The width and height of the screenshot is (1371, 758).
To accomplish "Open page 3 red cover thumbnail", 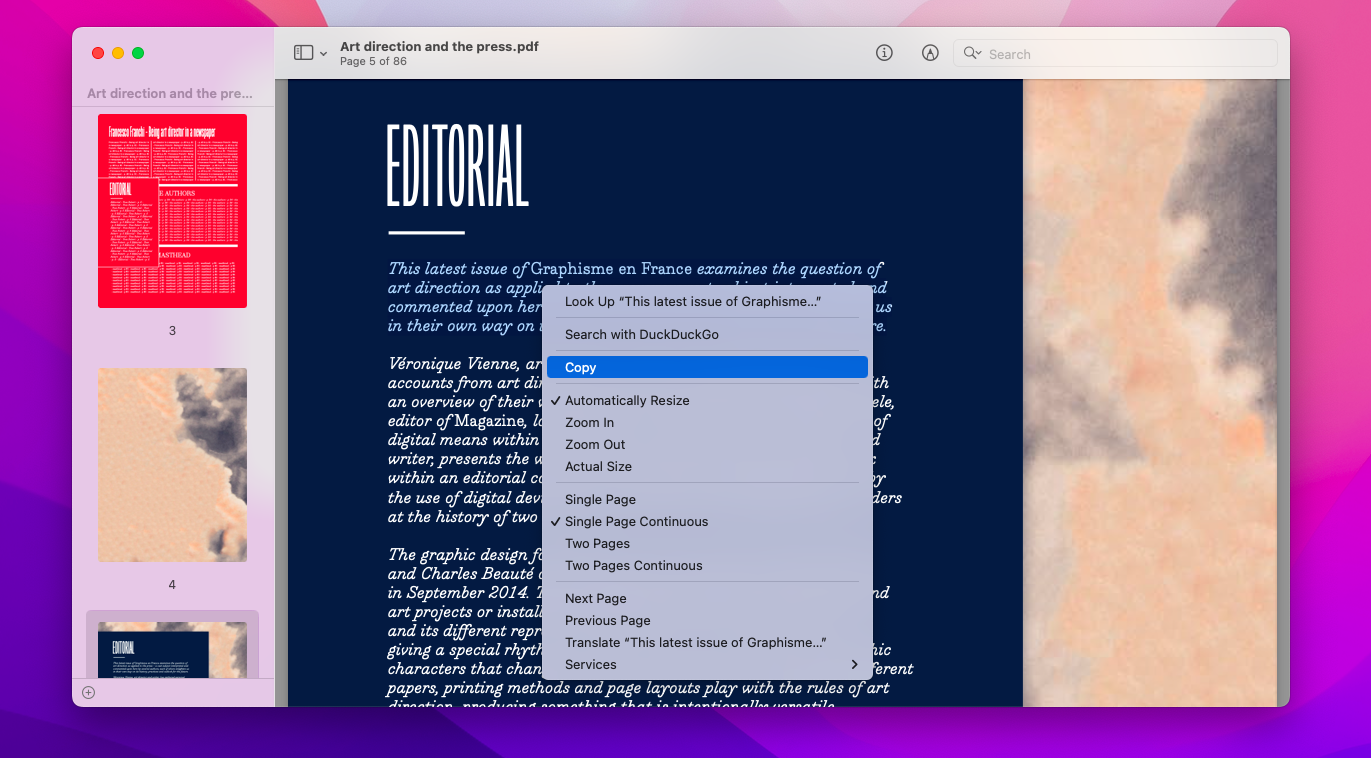I will 171,210.
